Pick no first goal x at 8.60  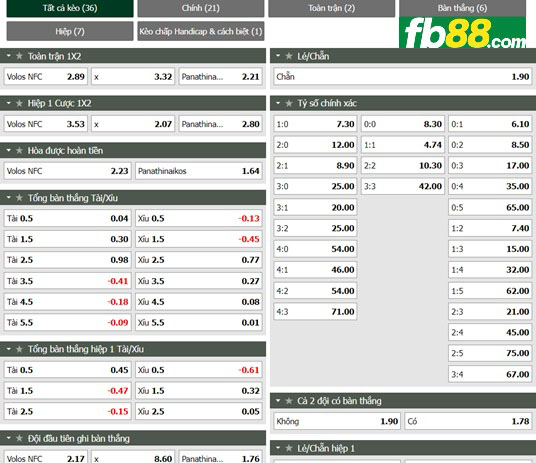click(x=133, y=458)
